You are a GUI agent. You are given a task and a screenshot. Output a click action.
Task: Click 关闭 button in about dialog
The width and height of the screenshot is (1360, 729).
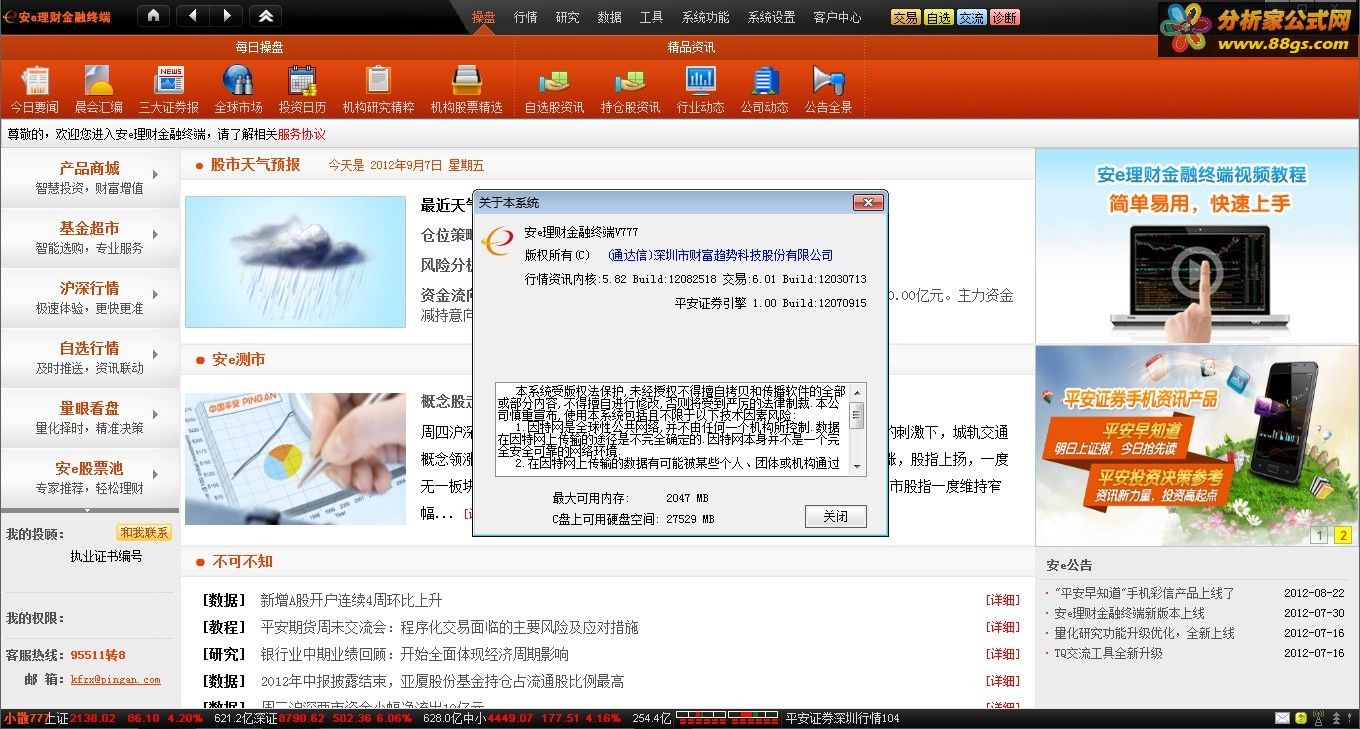[835, 517]
